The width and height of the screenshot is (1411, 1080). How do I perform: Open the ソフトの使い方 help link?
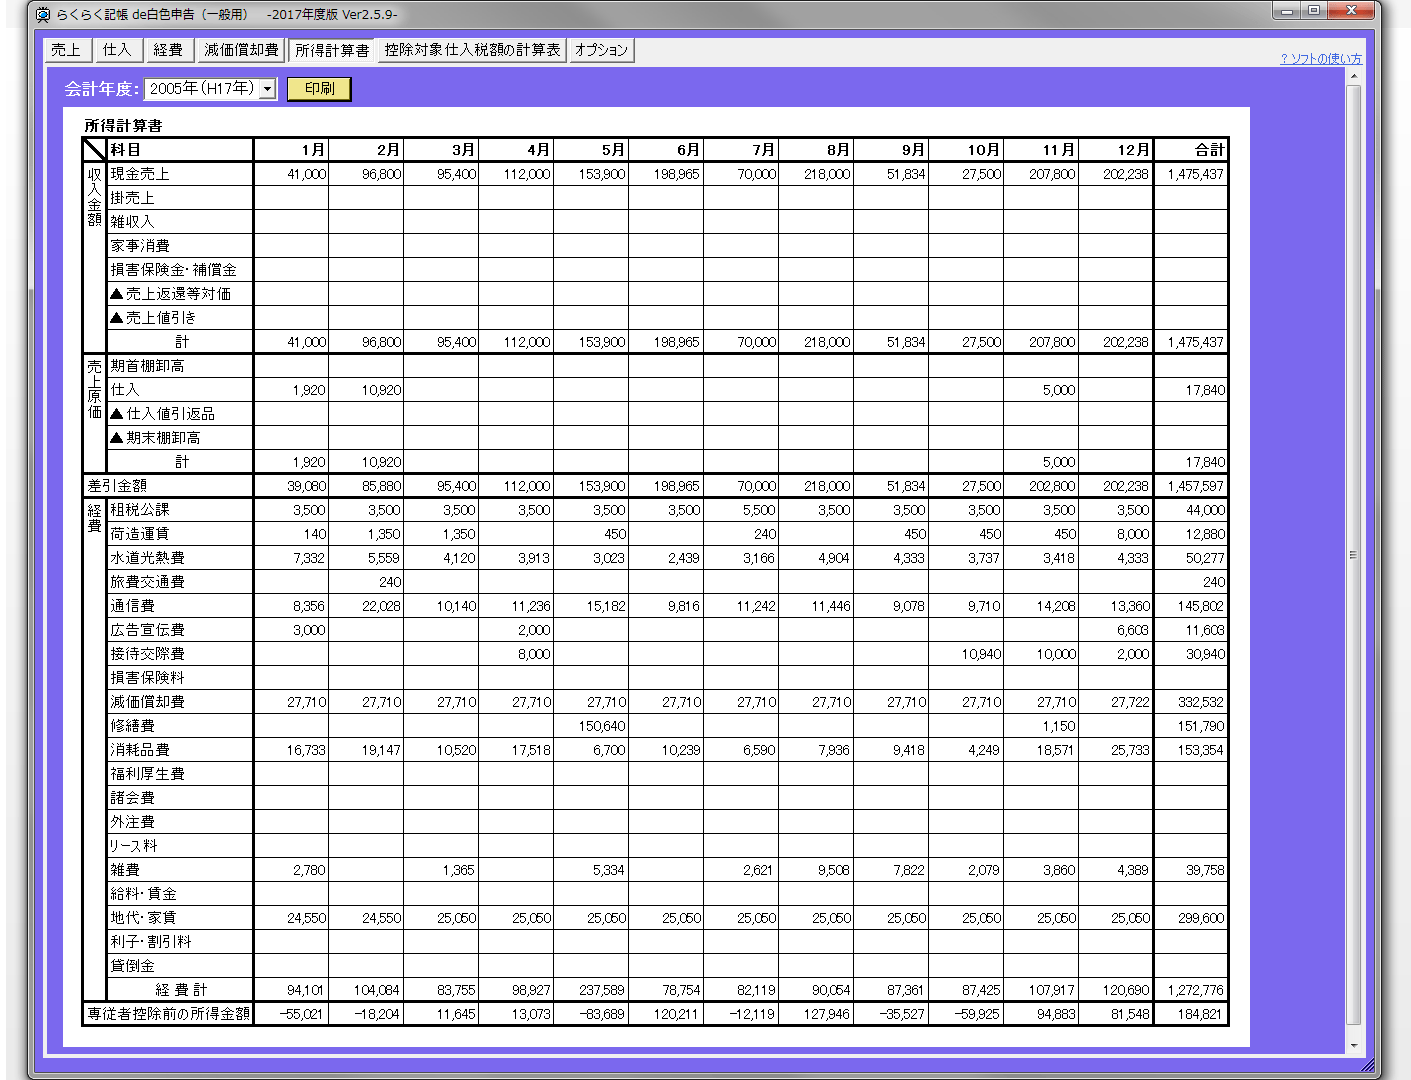coord(1320,59)
